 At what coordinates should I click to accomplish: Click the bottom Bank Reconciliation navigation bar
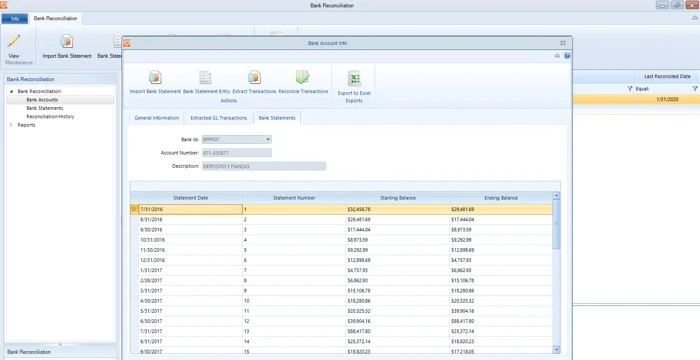click(x=60, y=352)
